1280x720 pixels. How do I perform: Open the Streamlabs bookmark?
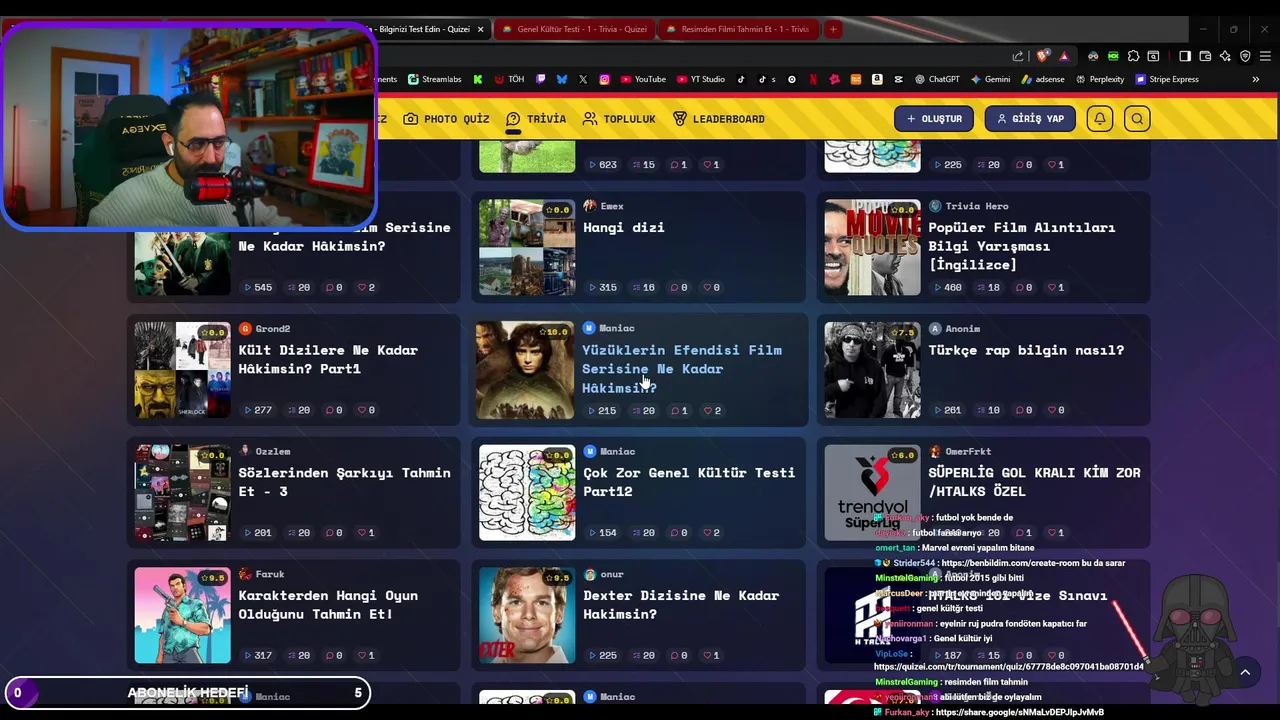(434, 79)
